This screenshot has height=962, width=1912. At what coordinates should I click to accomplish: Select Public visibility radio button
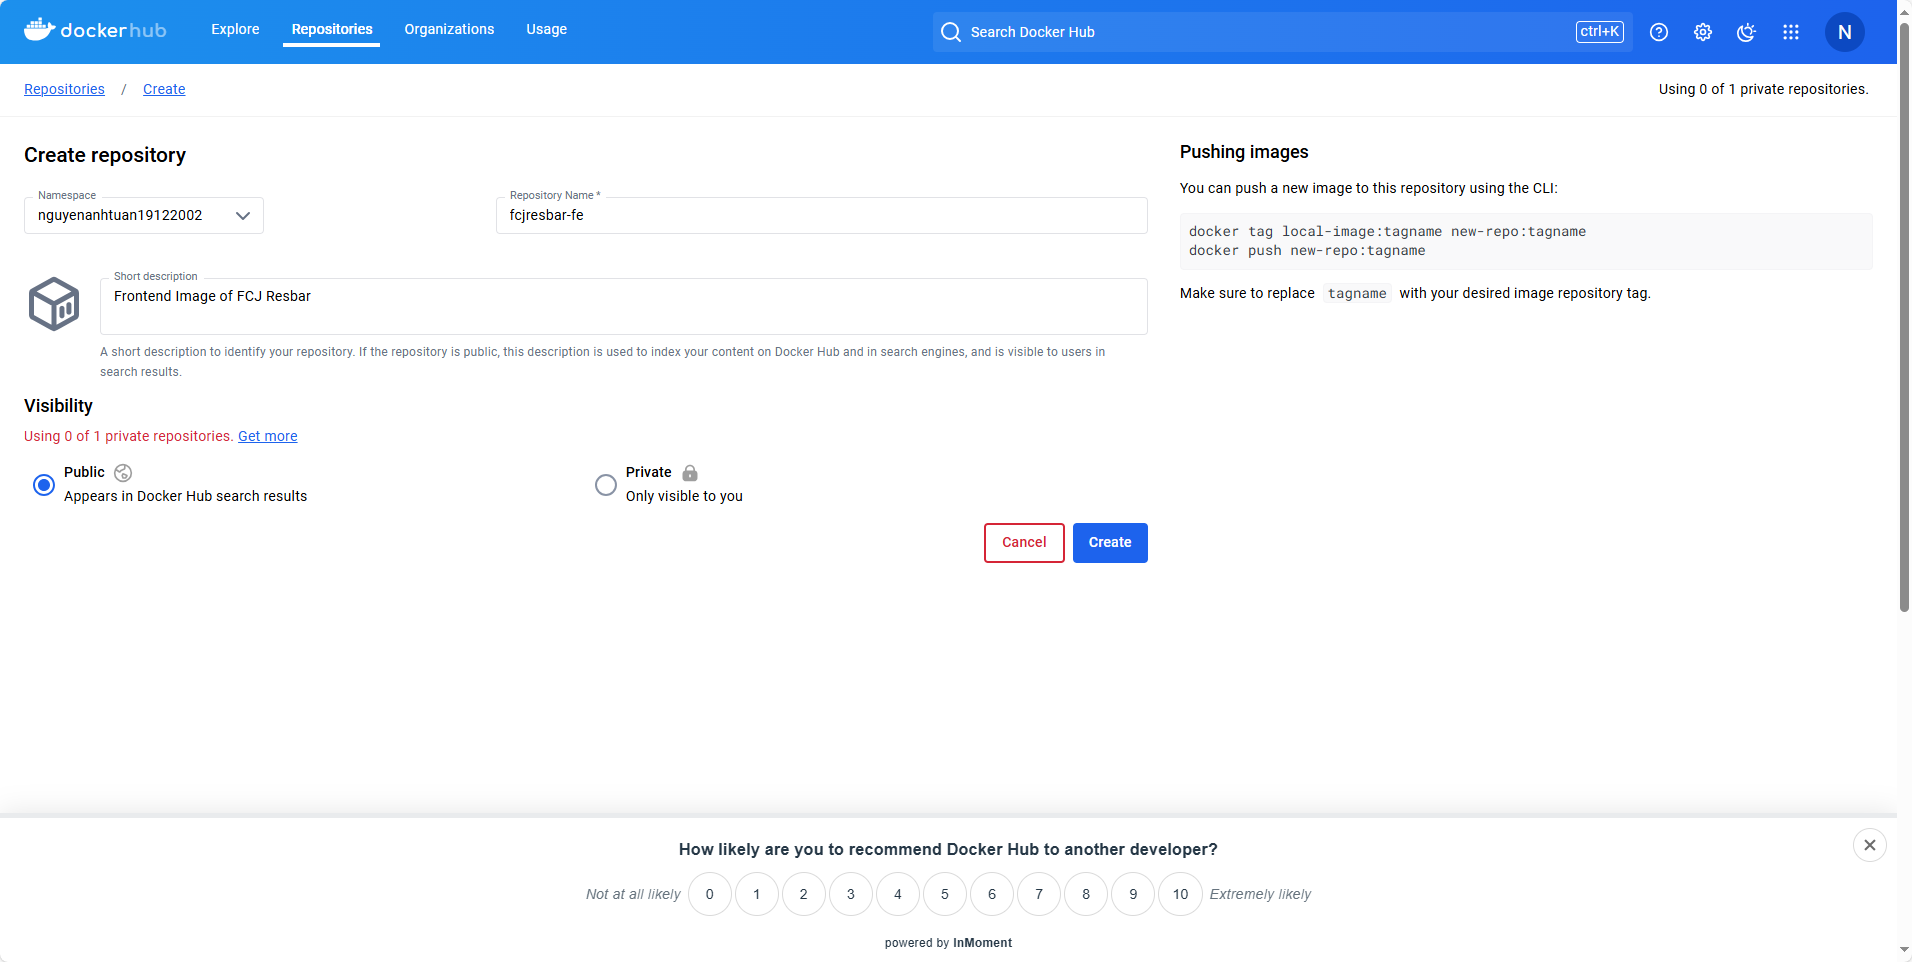(x=44, y=485)
